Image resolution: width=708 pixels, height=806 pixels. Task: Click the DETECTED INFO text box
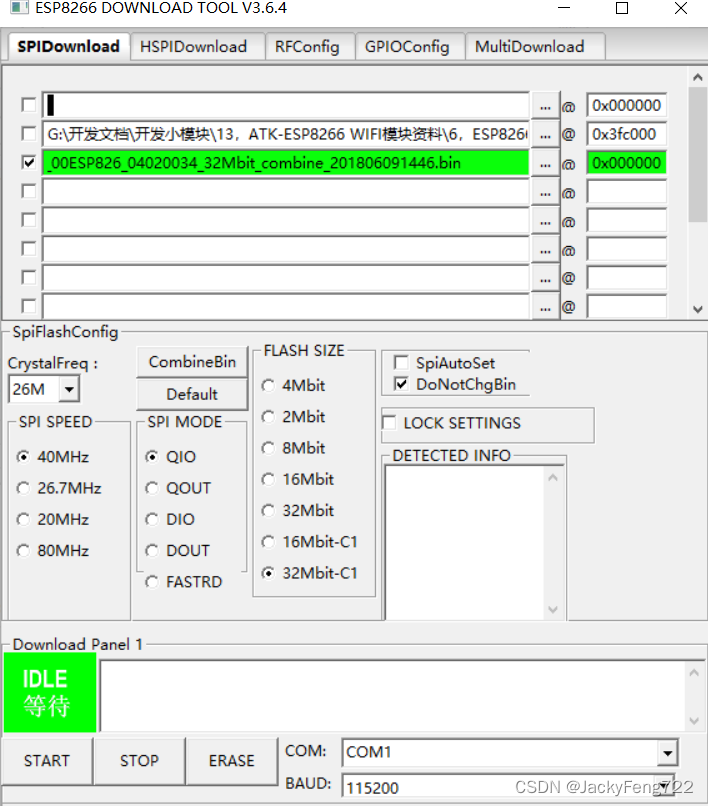point(465,543)
